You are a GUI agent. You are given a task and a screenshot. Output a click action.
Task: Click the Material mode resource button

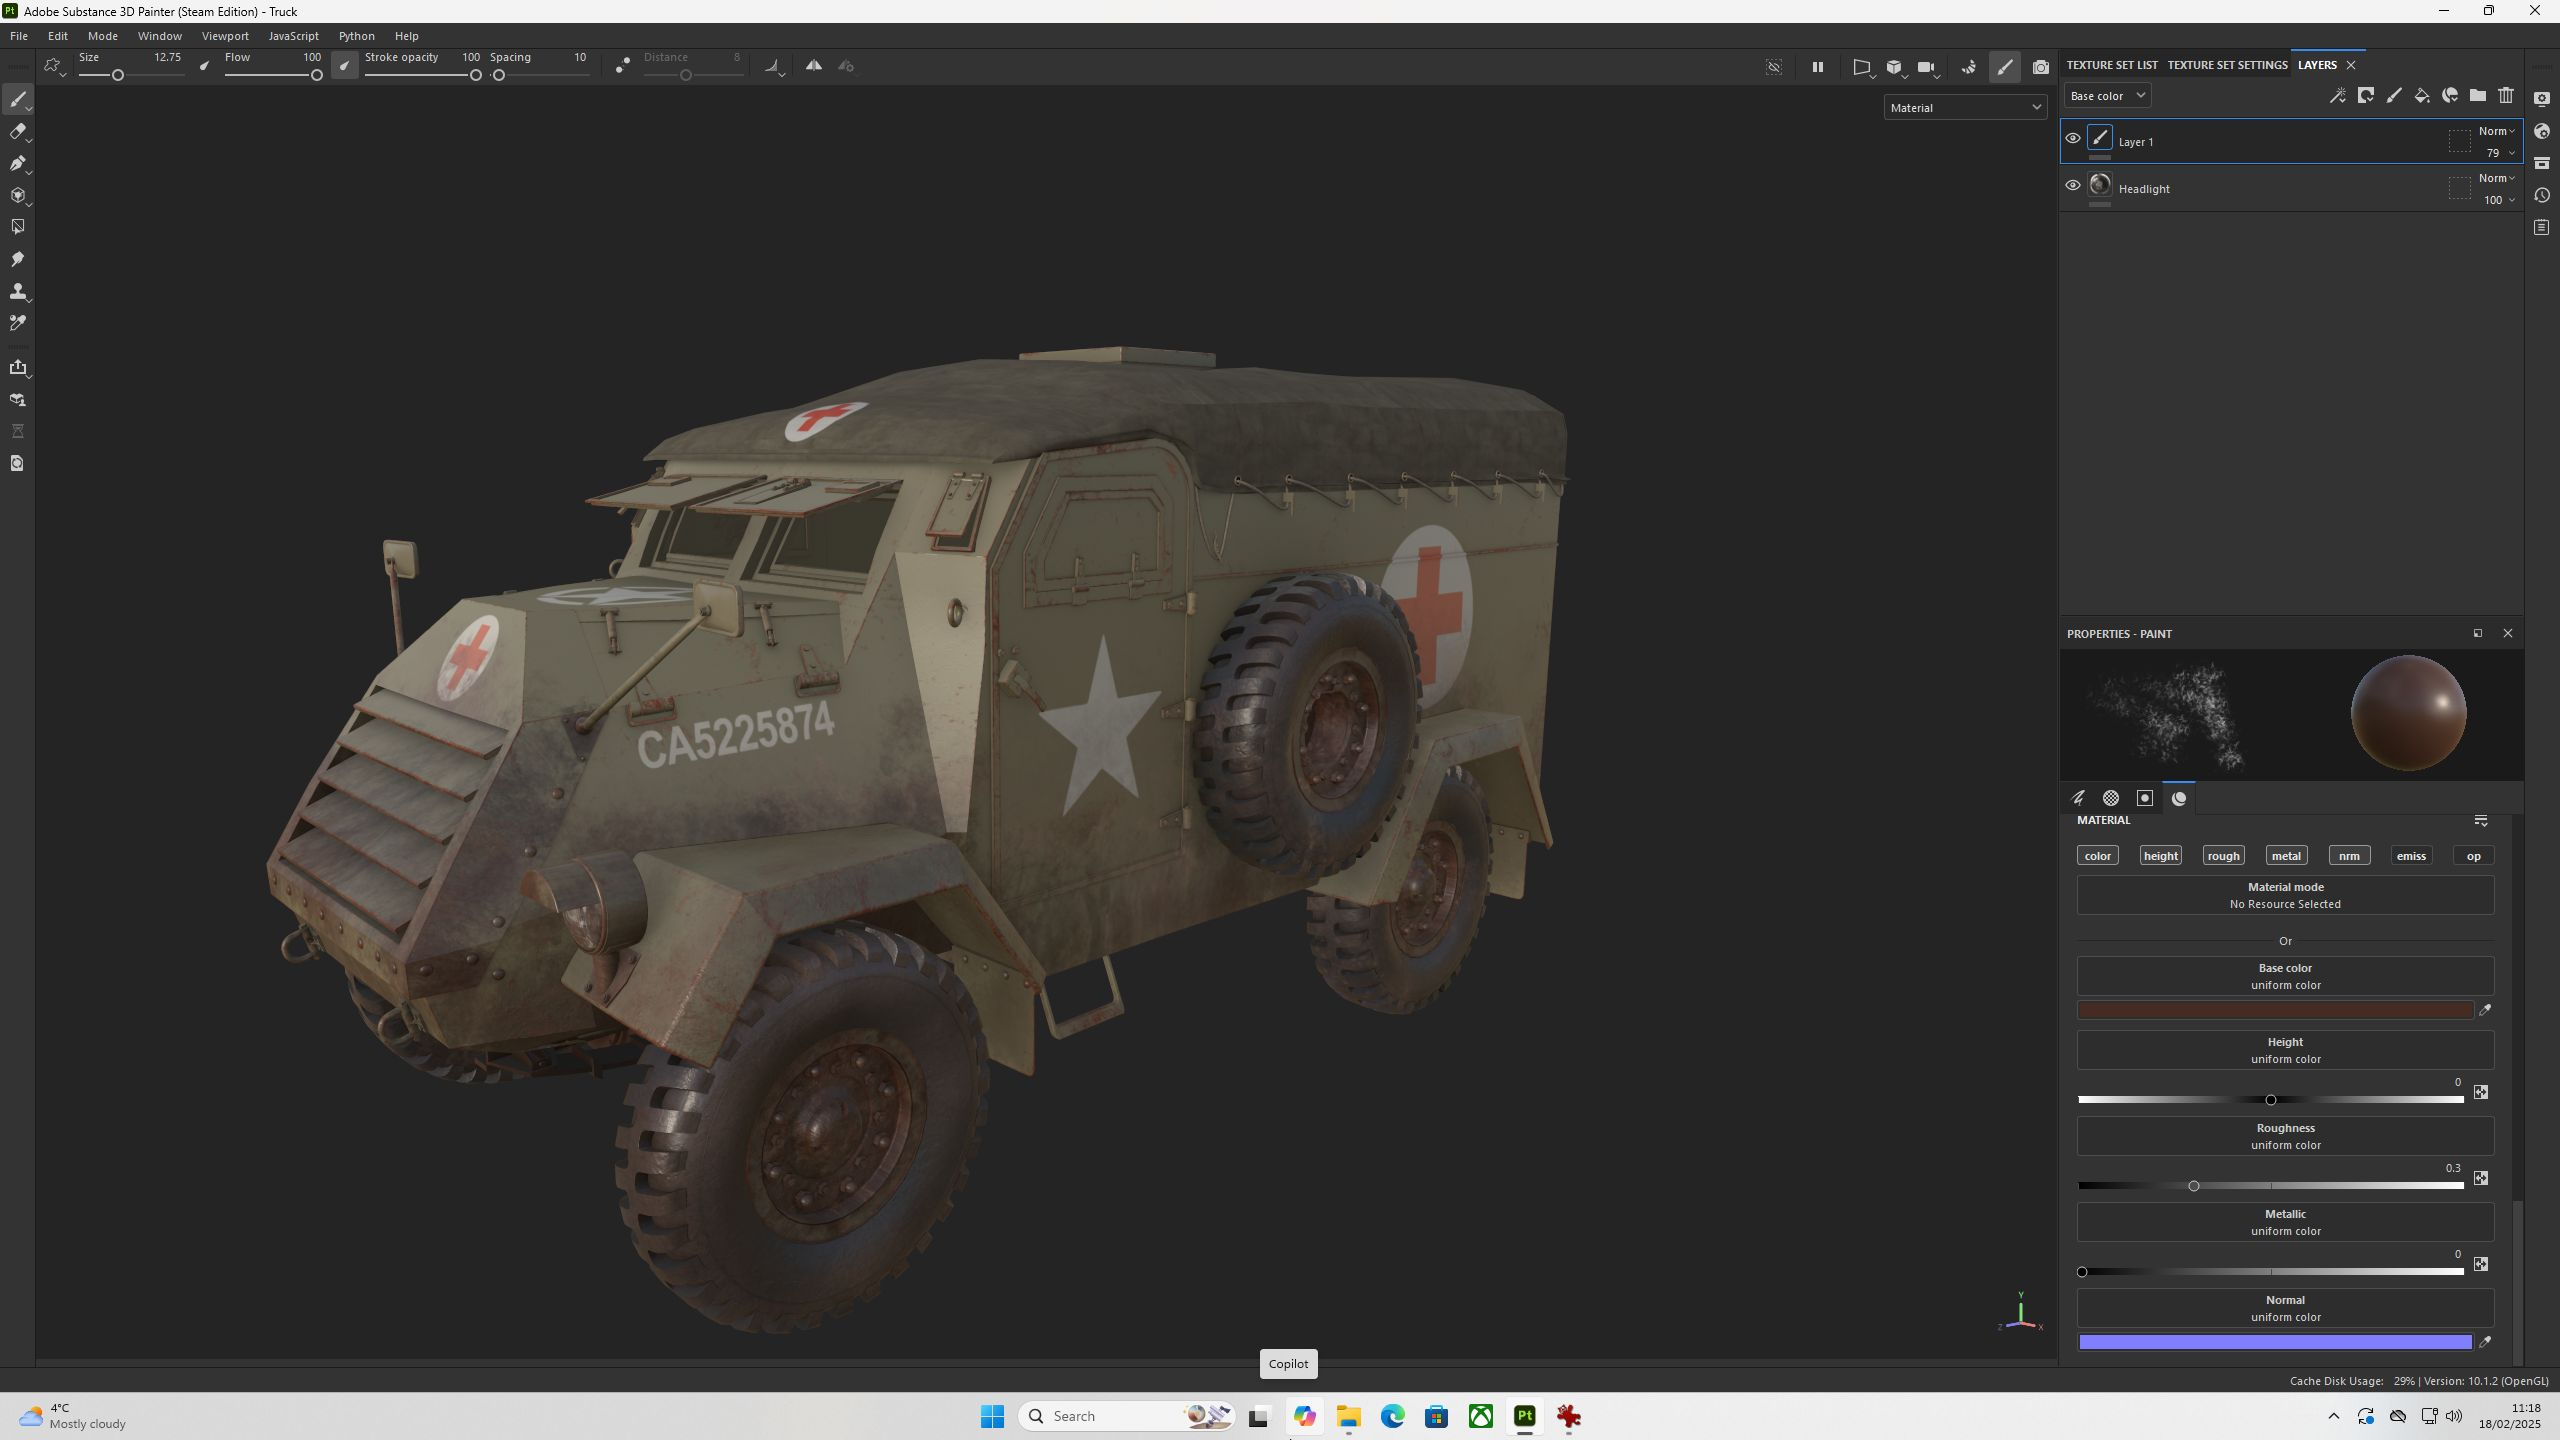tap(2285, 895)
